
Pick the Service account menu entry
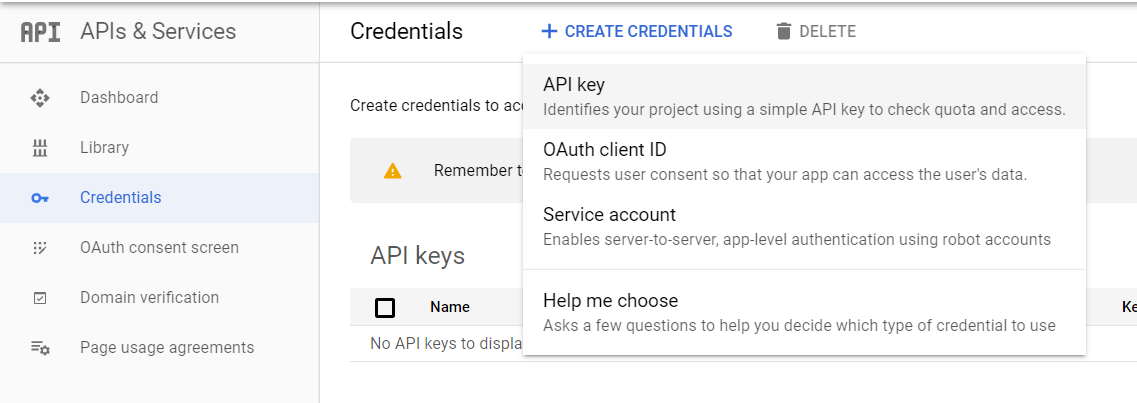coord(804,227)
